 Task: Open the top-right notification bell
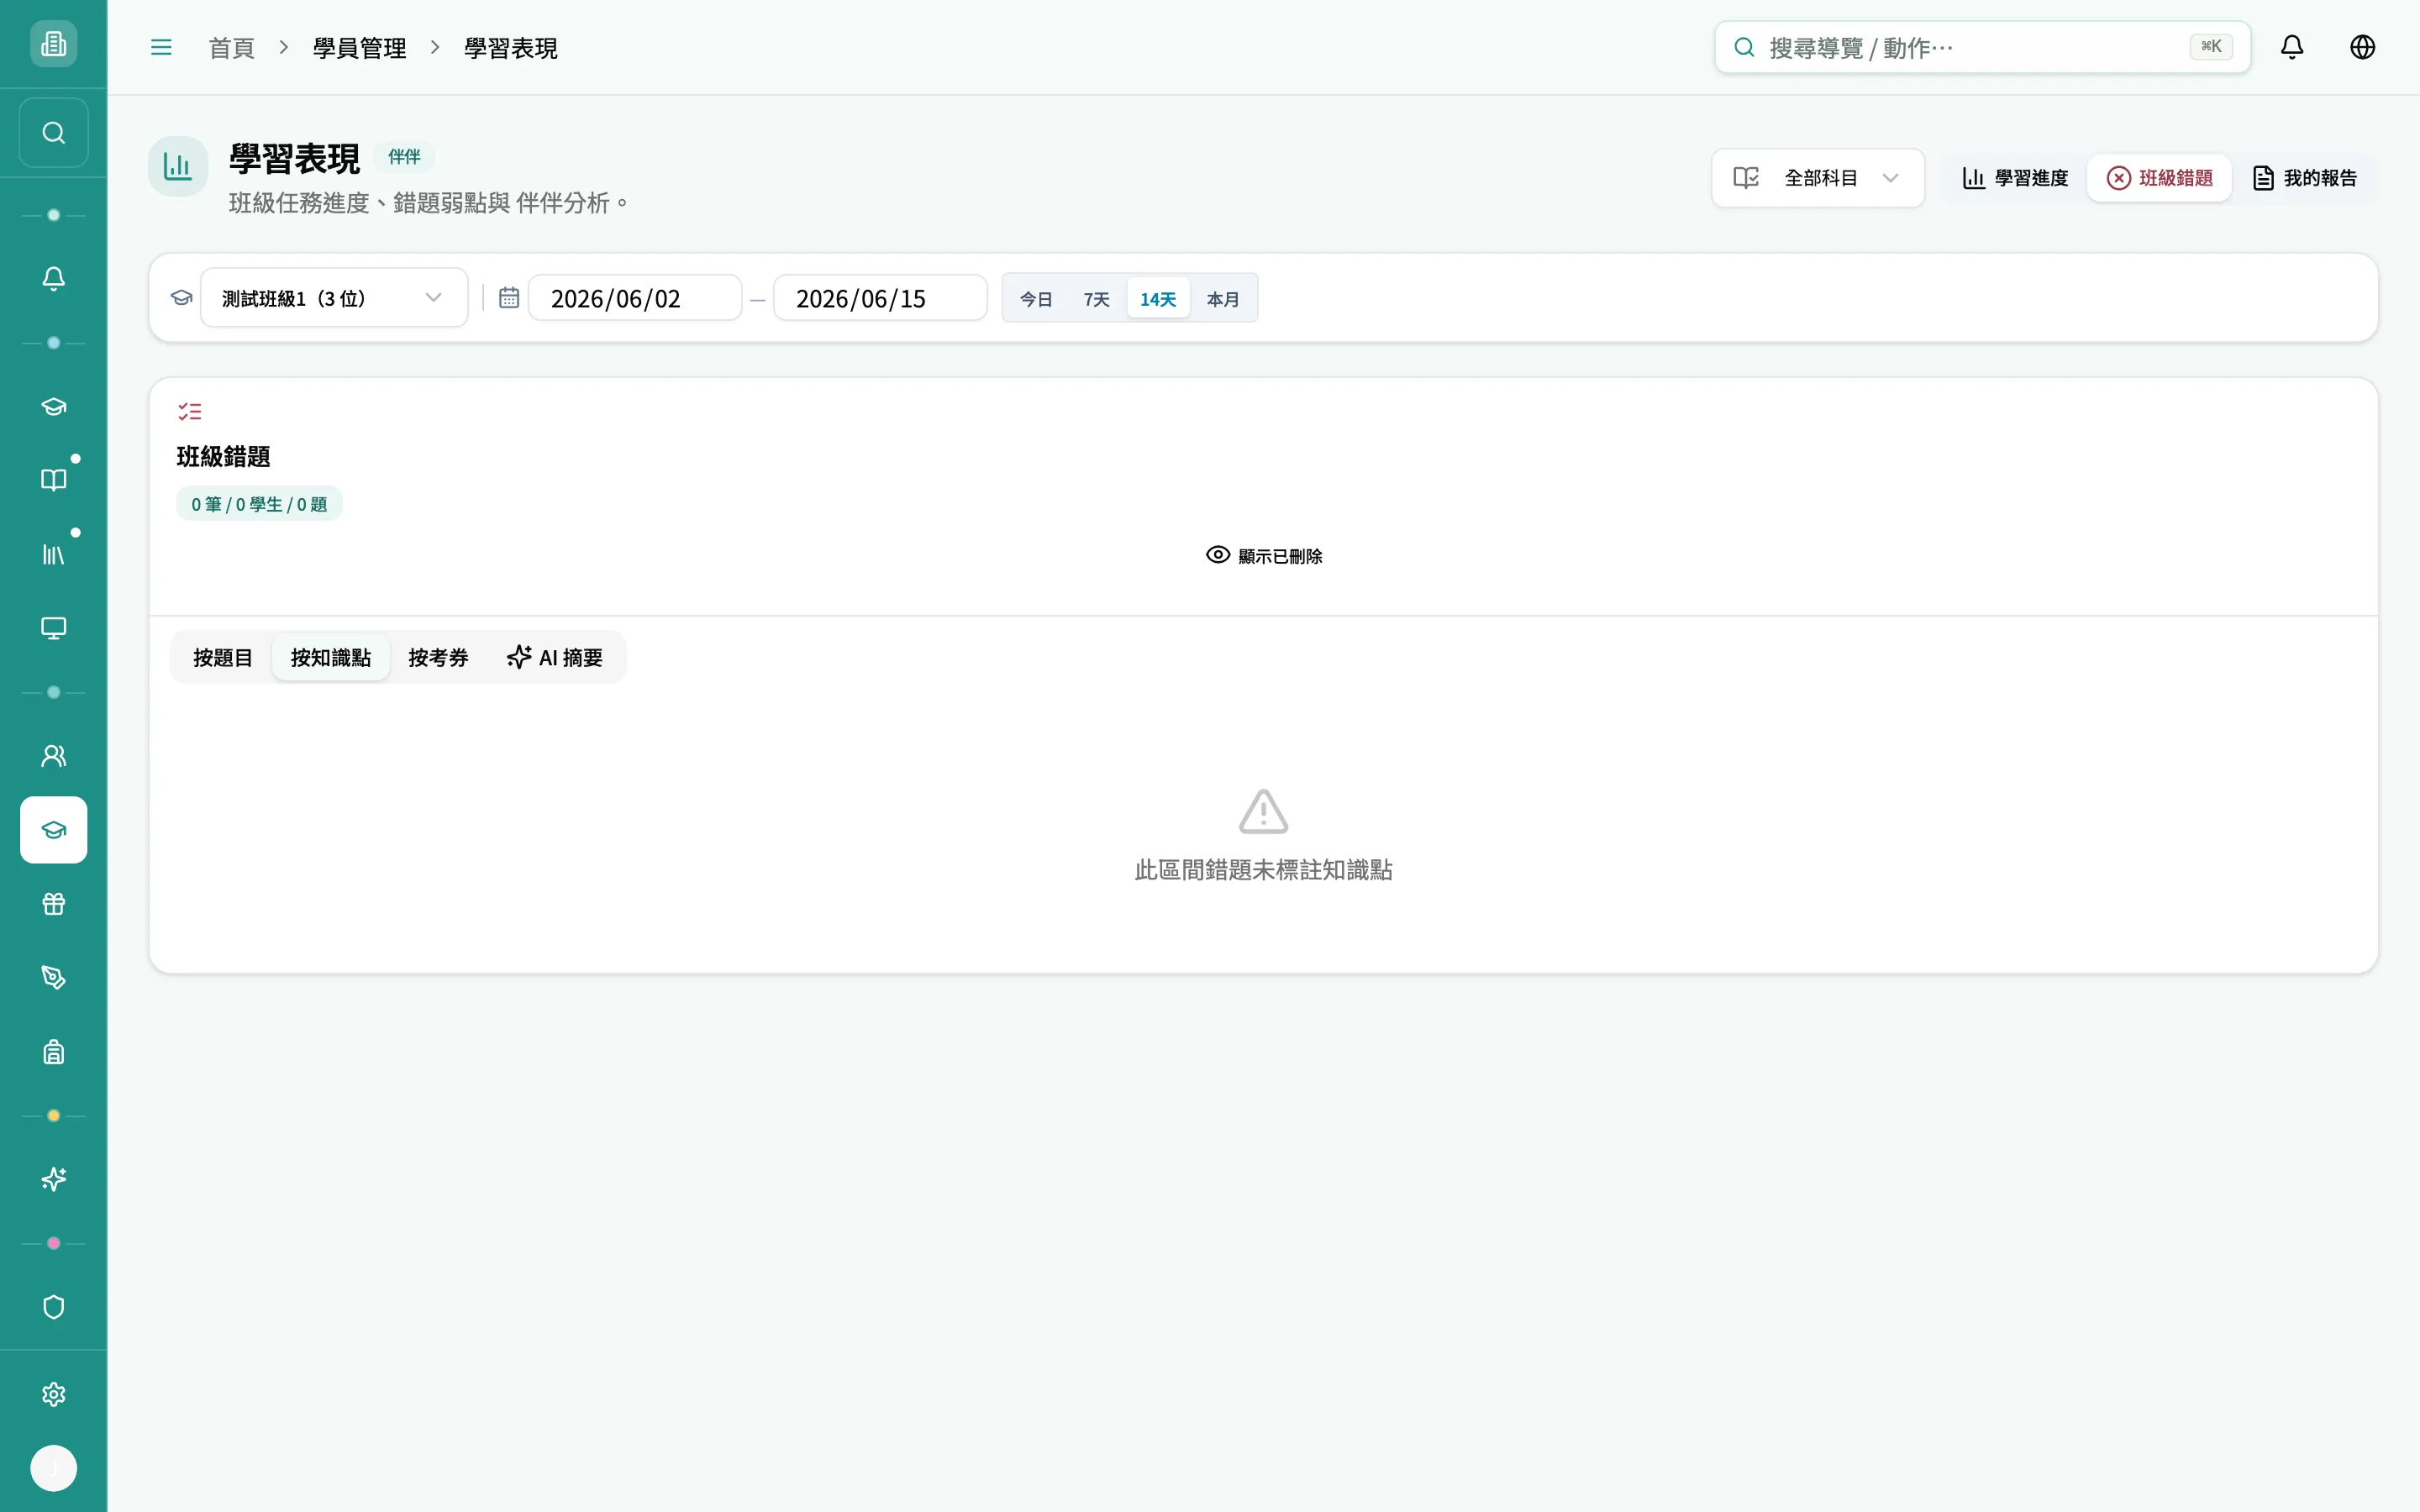click(x=2292, y=47)
